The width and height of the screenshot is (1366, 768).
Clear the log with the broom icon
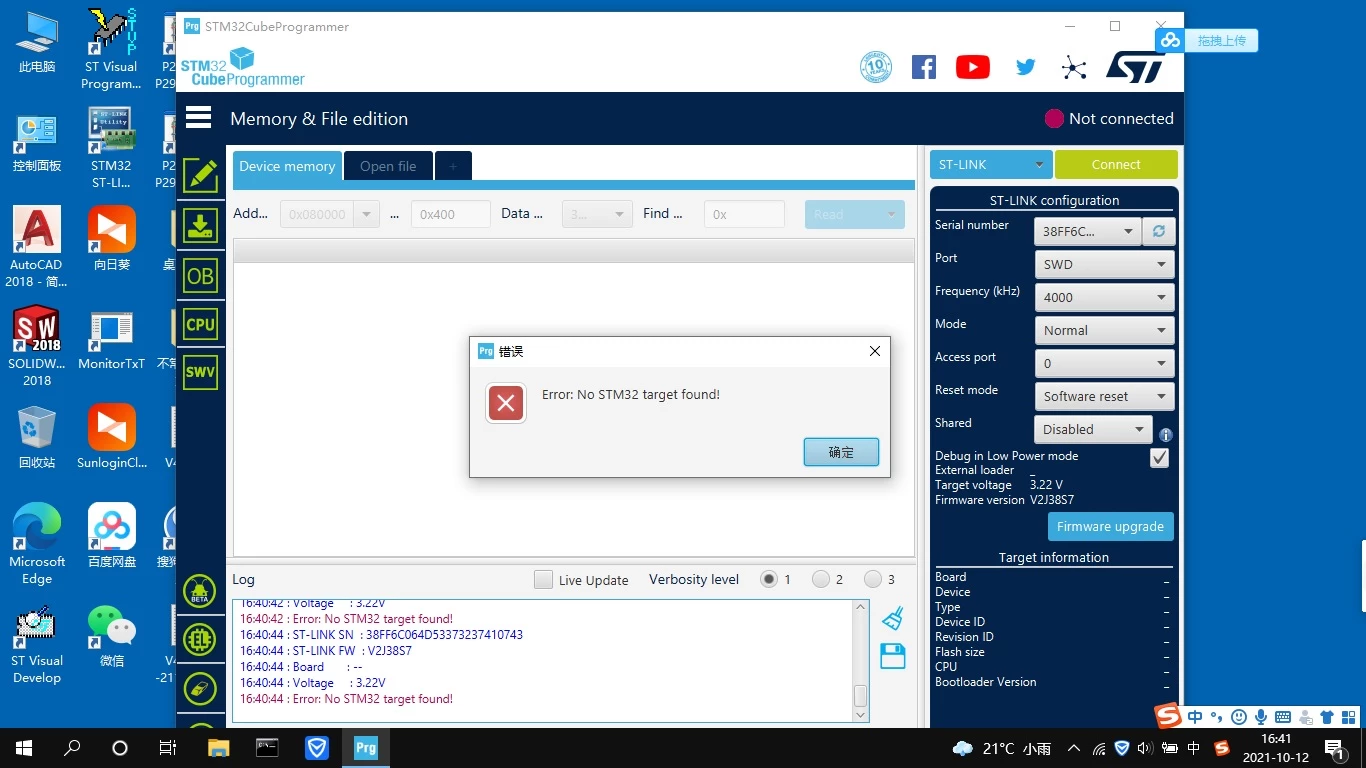click(893, 618)
